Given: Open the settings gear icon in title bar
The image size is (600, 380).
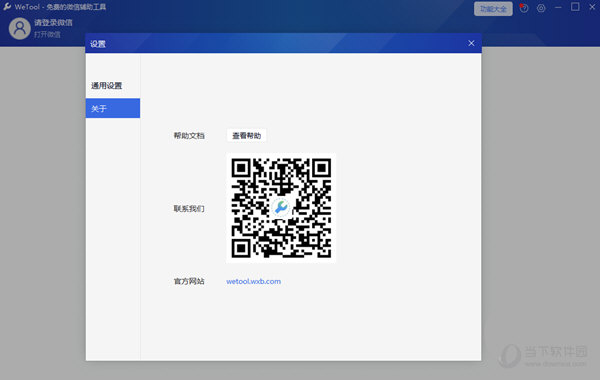Looking at the screenshot, I should click(x=541, y=8).
